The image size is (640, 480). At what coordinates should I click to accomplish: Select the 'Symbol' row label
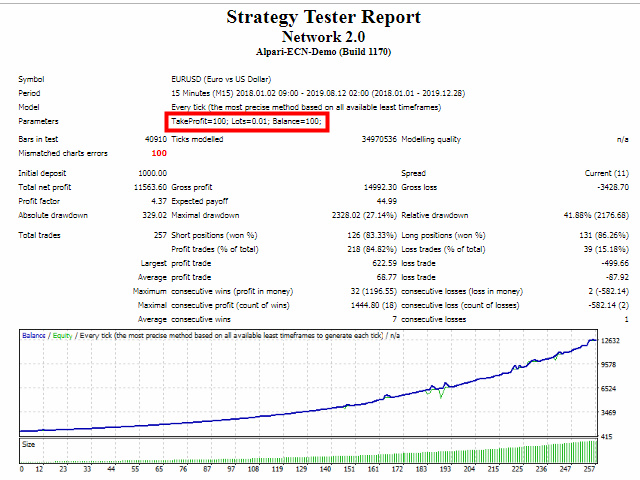[31, 79]
